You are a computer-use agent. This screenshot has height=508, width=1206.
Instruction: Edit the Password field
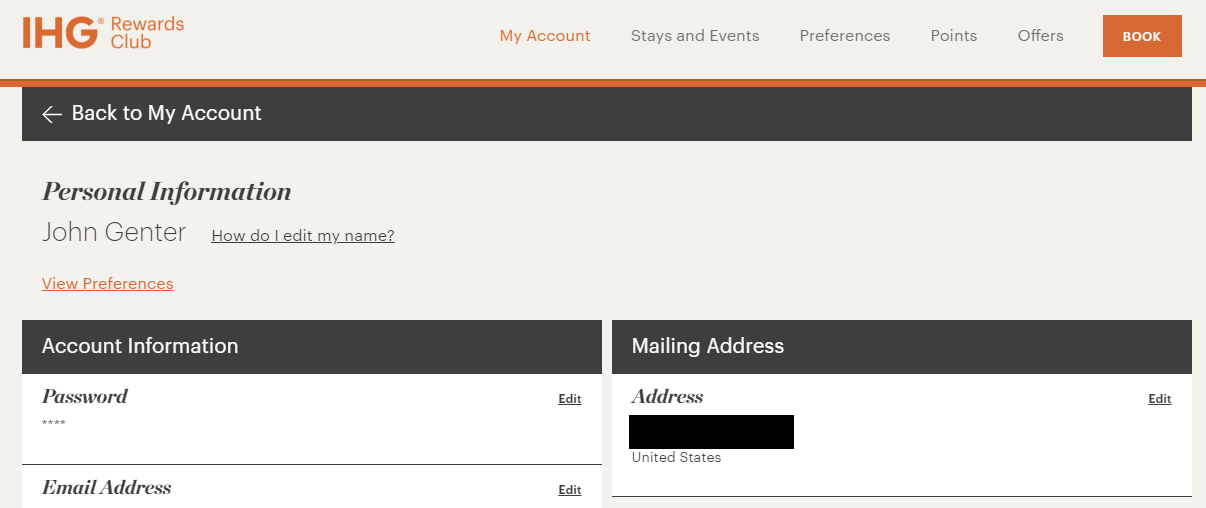(569, 399)
